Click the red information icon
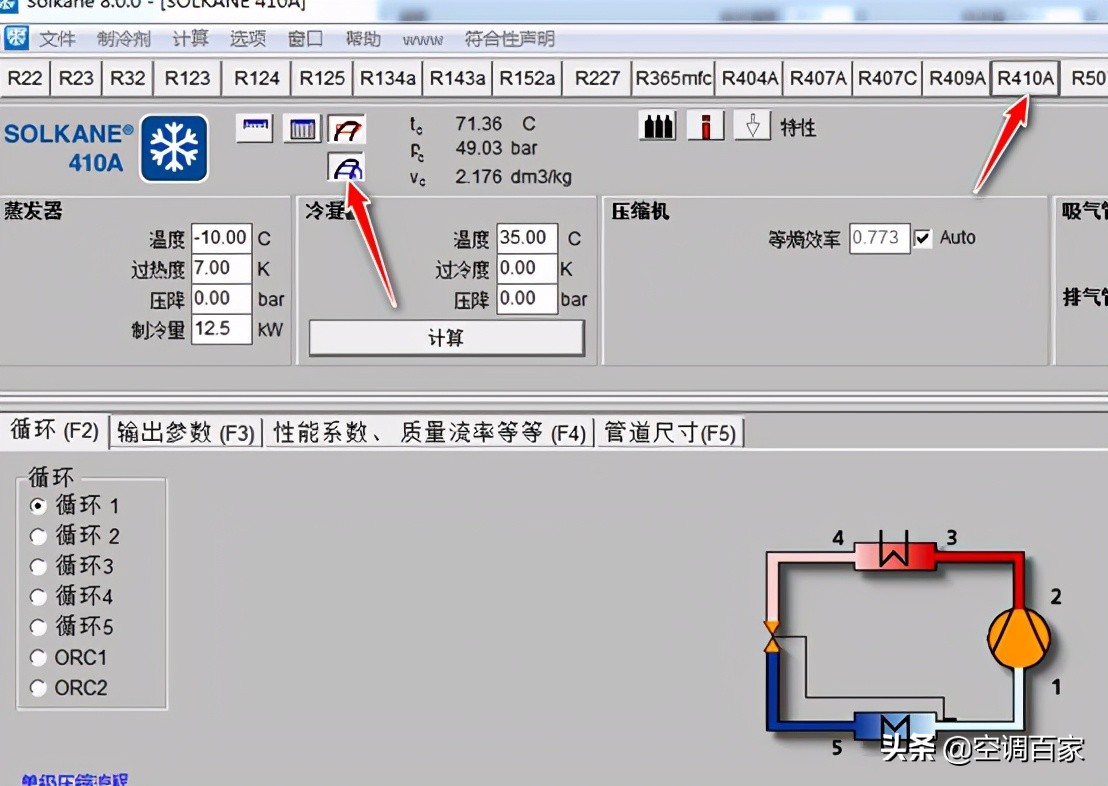 pyautogui.click(x=705, y=126)
